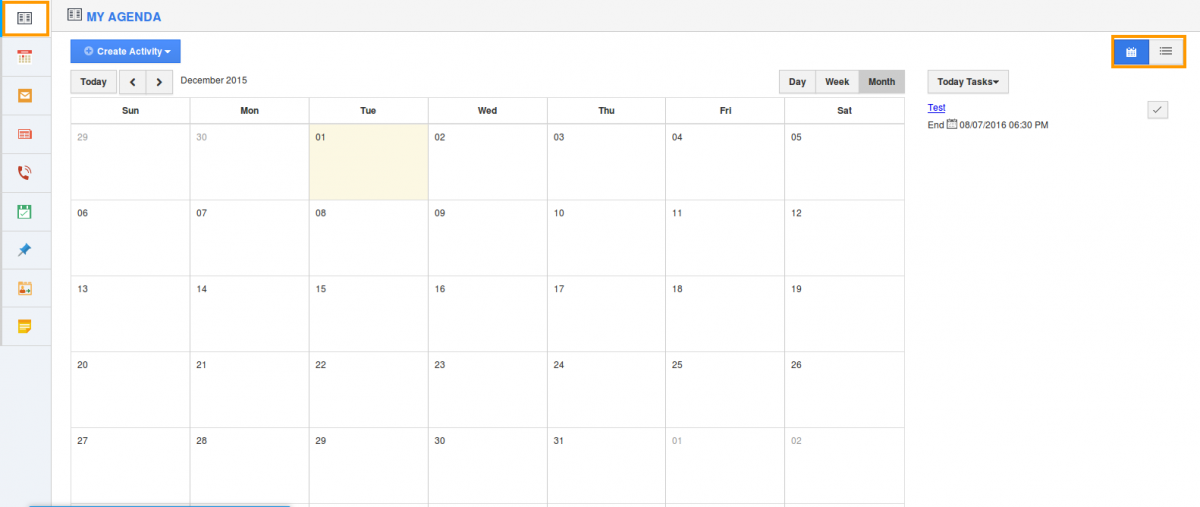
Task: Click the Today button
Action: [94, 82]
